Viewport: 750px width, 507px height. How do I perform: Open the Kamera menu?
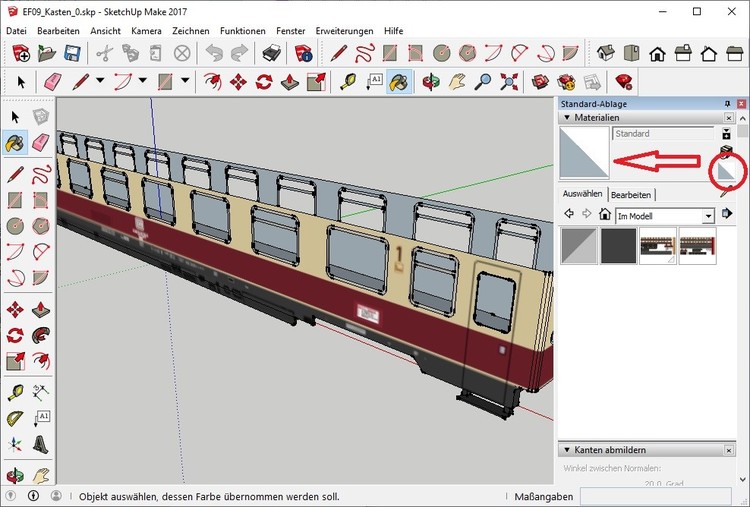pos(146,31)
